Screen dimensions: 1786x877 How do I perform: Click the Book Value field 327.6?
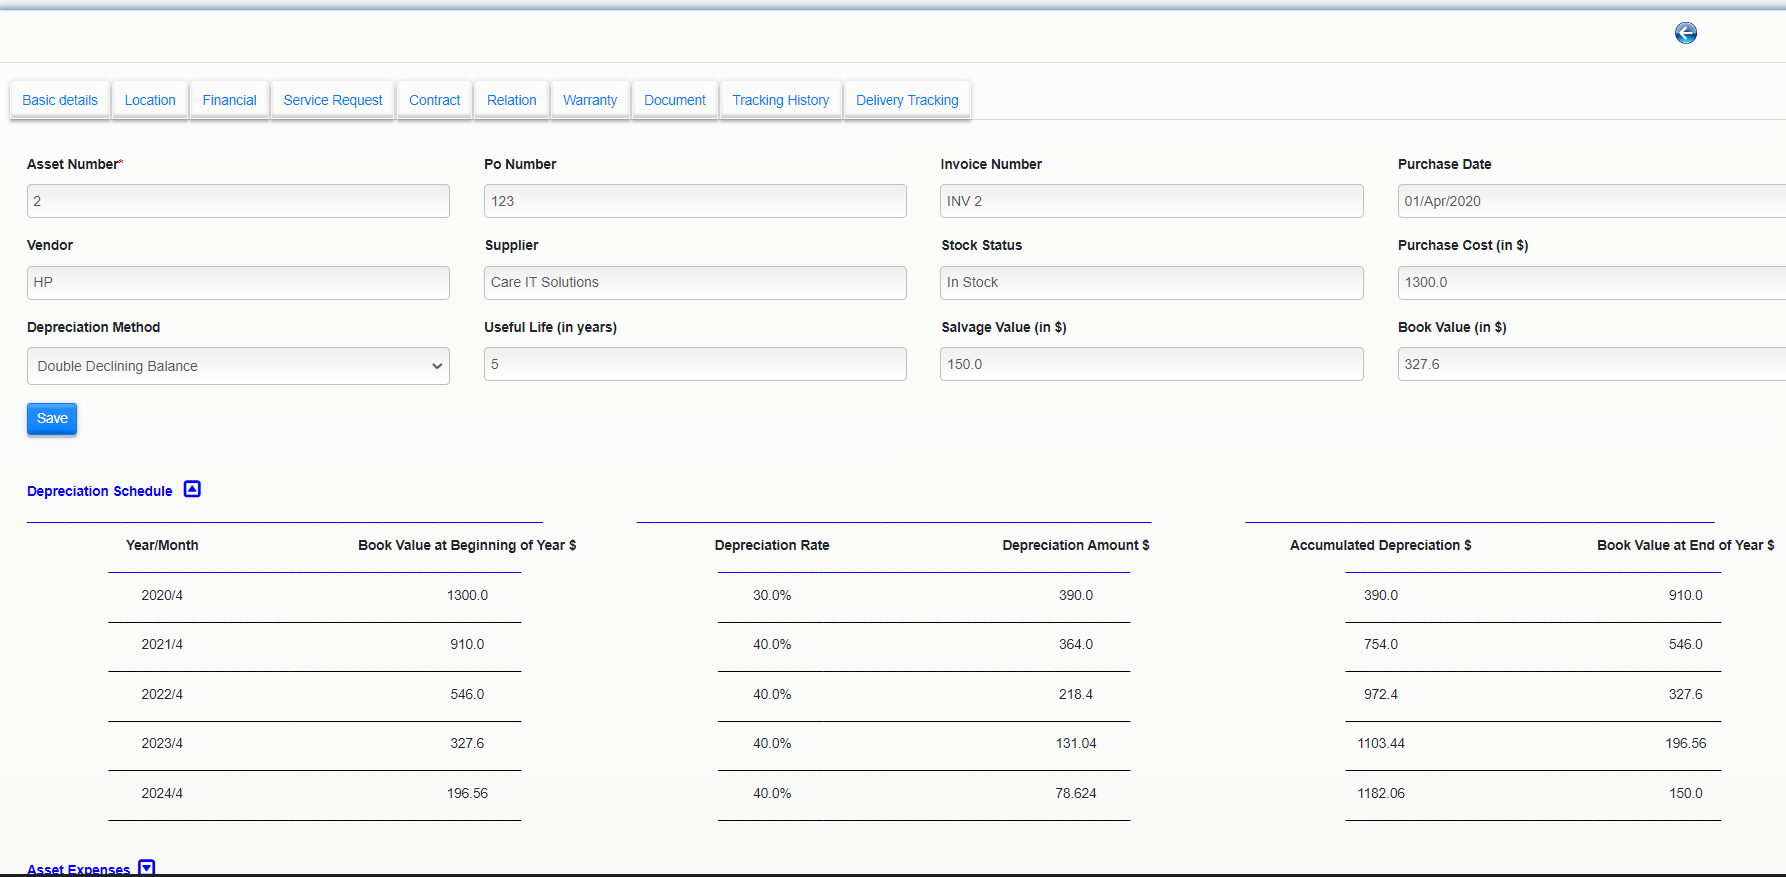click(1592, 364)
